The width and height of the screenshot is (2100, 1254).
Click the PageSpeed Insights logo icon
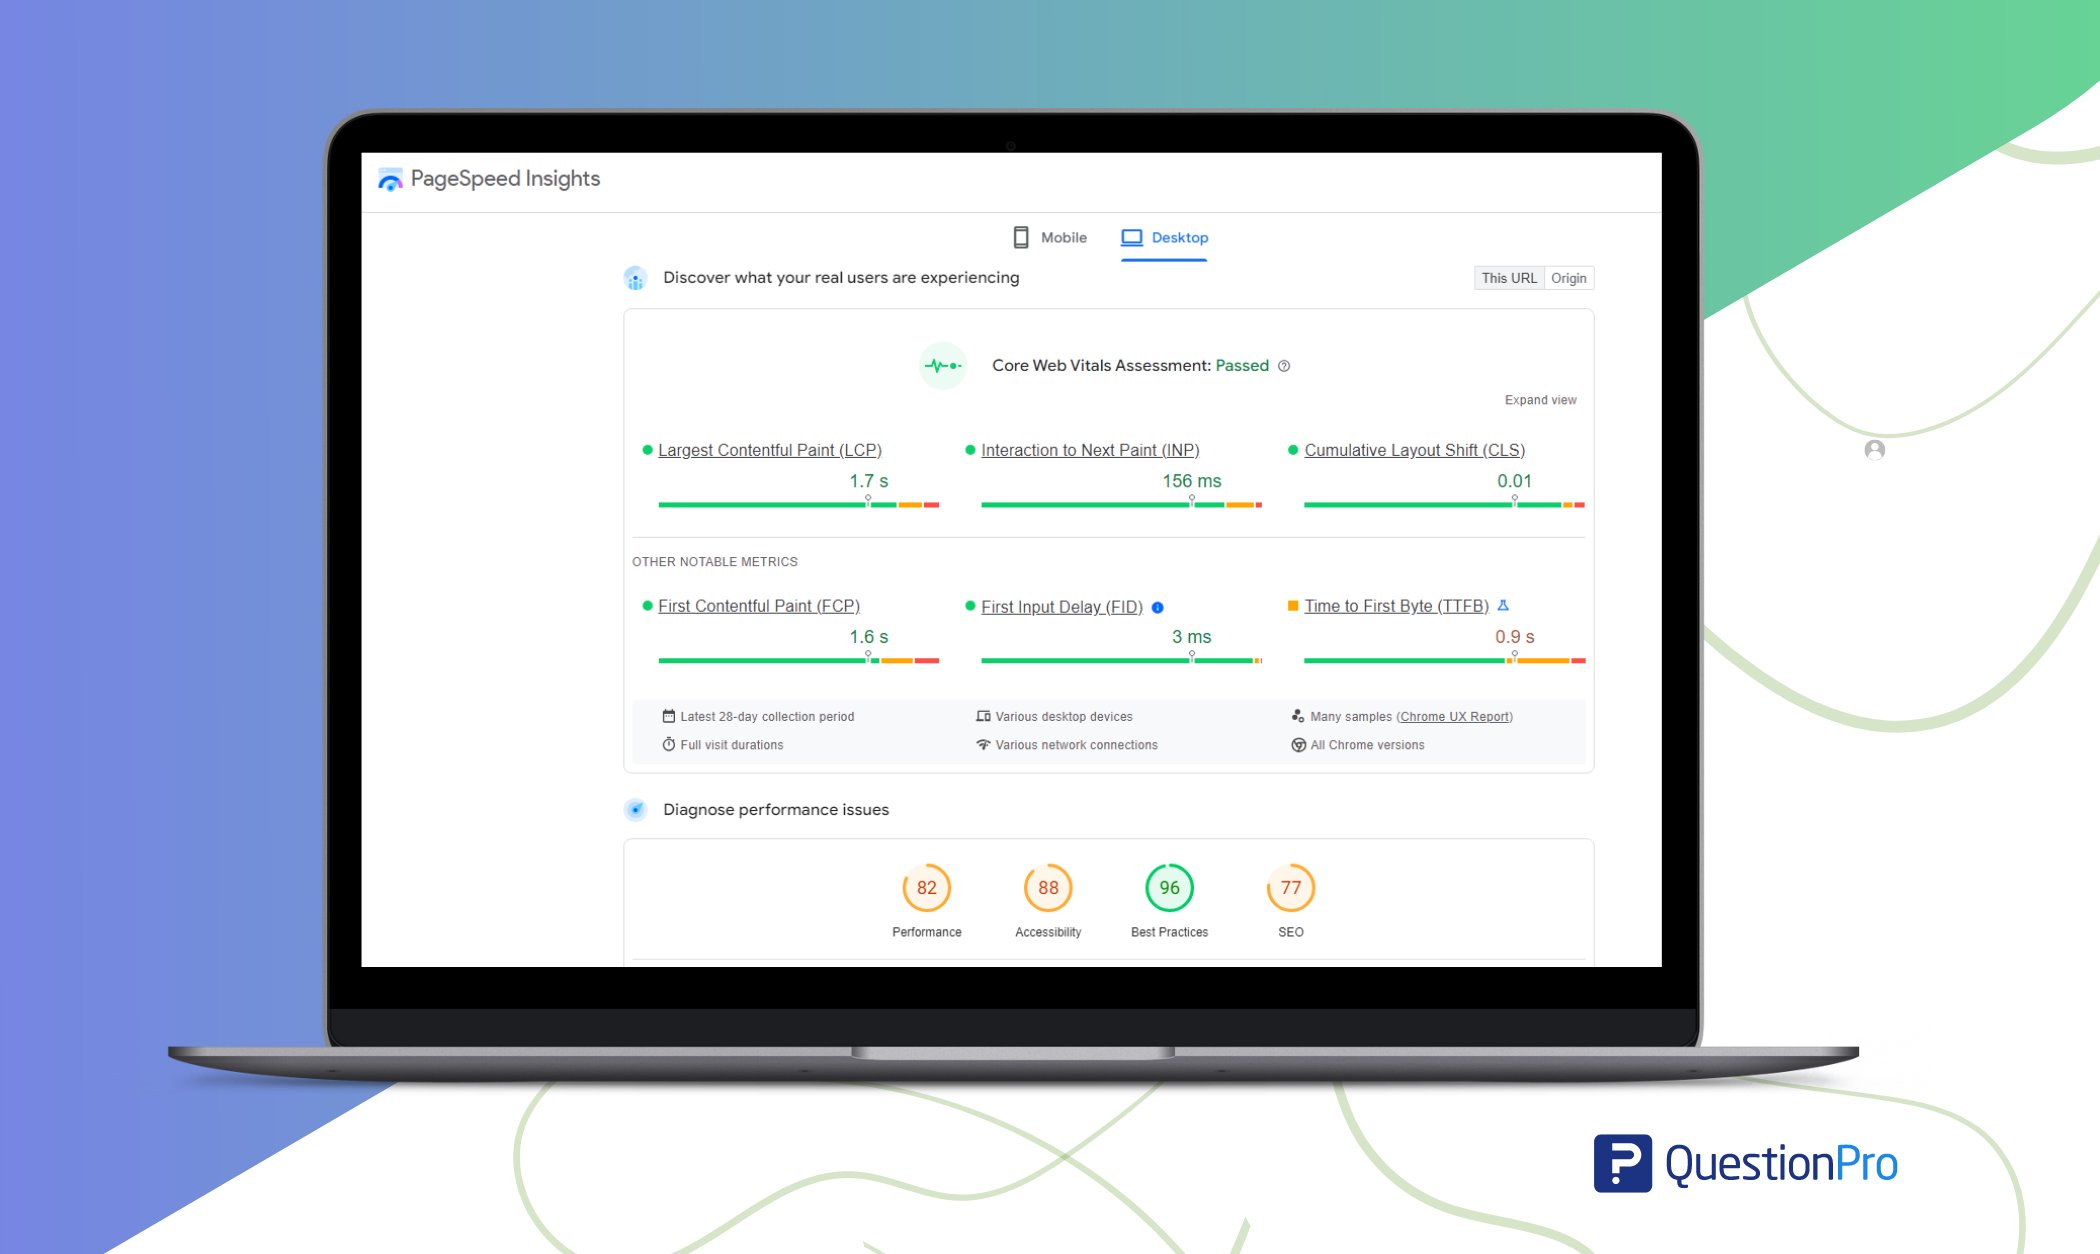[390, 179]
